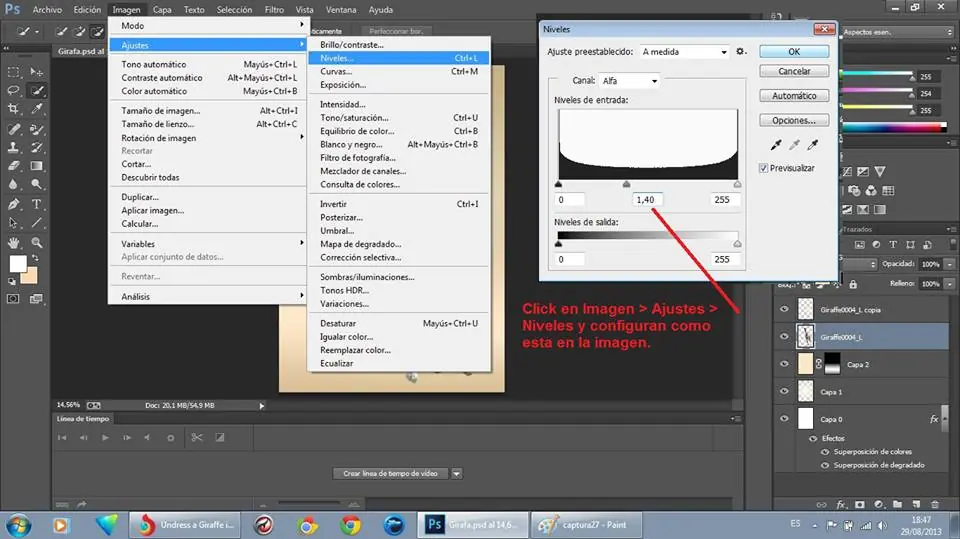Open the Ajuste preestablecido dropdown

(x=684, y=52)
